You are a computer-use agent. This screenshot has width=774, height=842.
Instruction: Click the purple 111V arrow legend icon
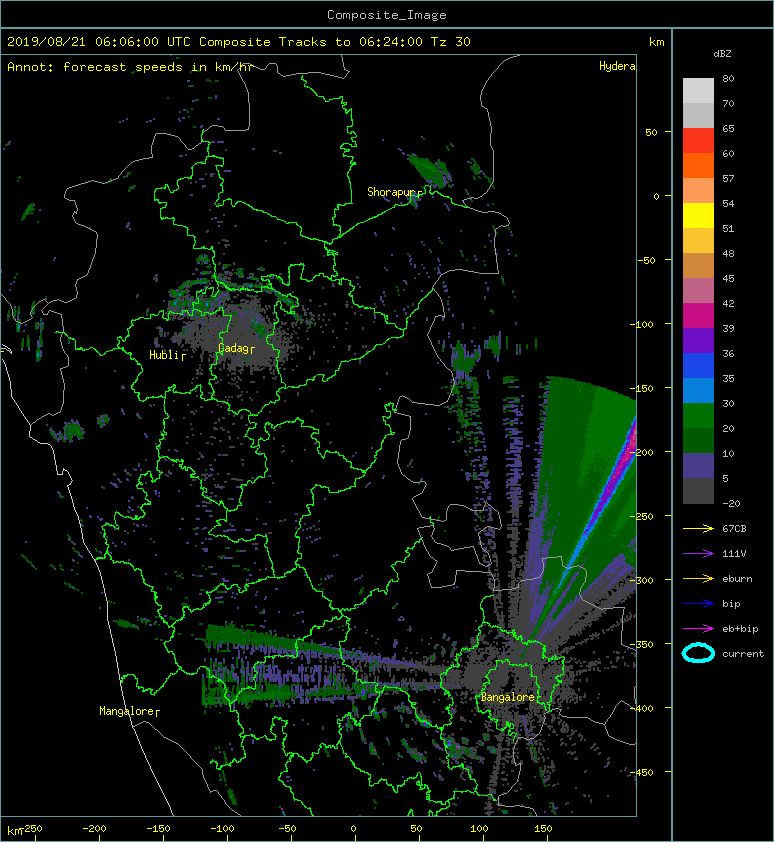click(698, 554)
